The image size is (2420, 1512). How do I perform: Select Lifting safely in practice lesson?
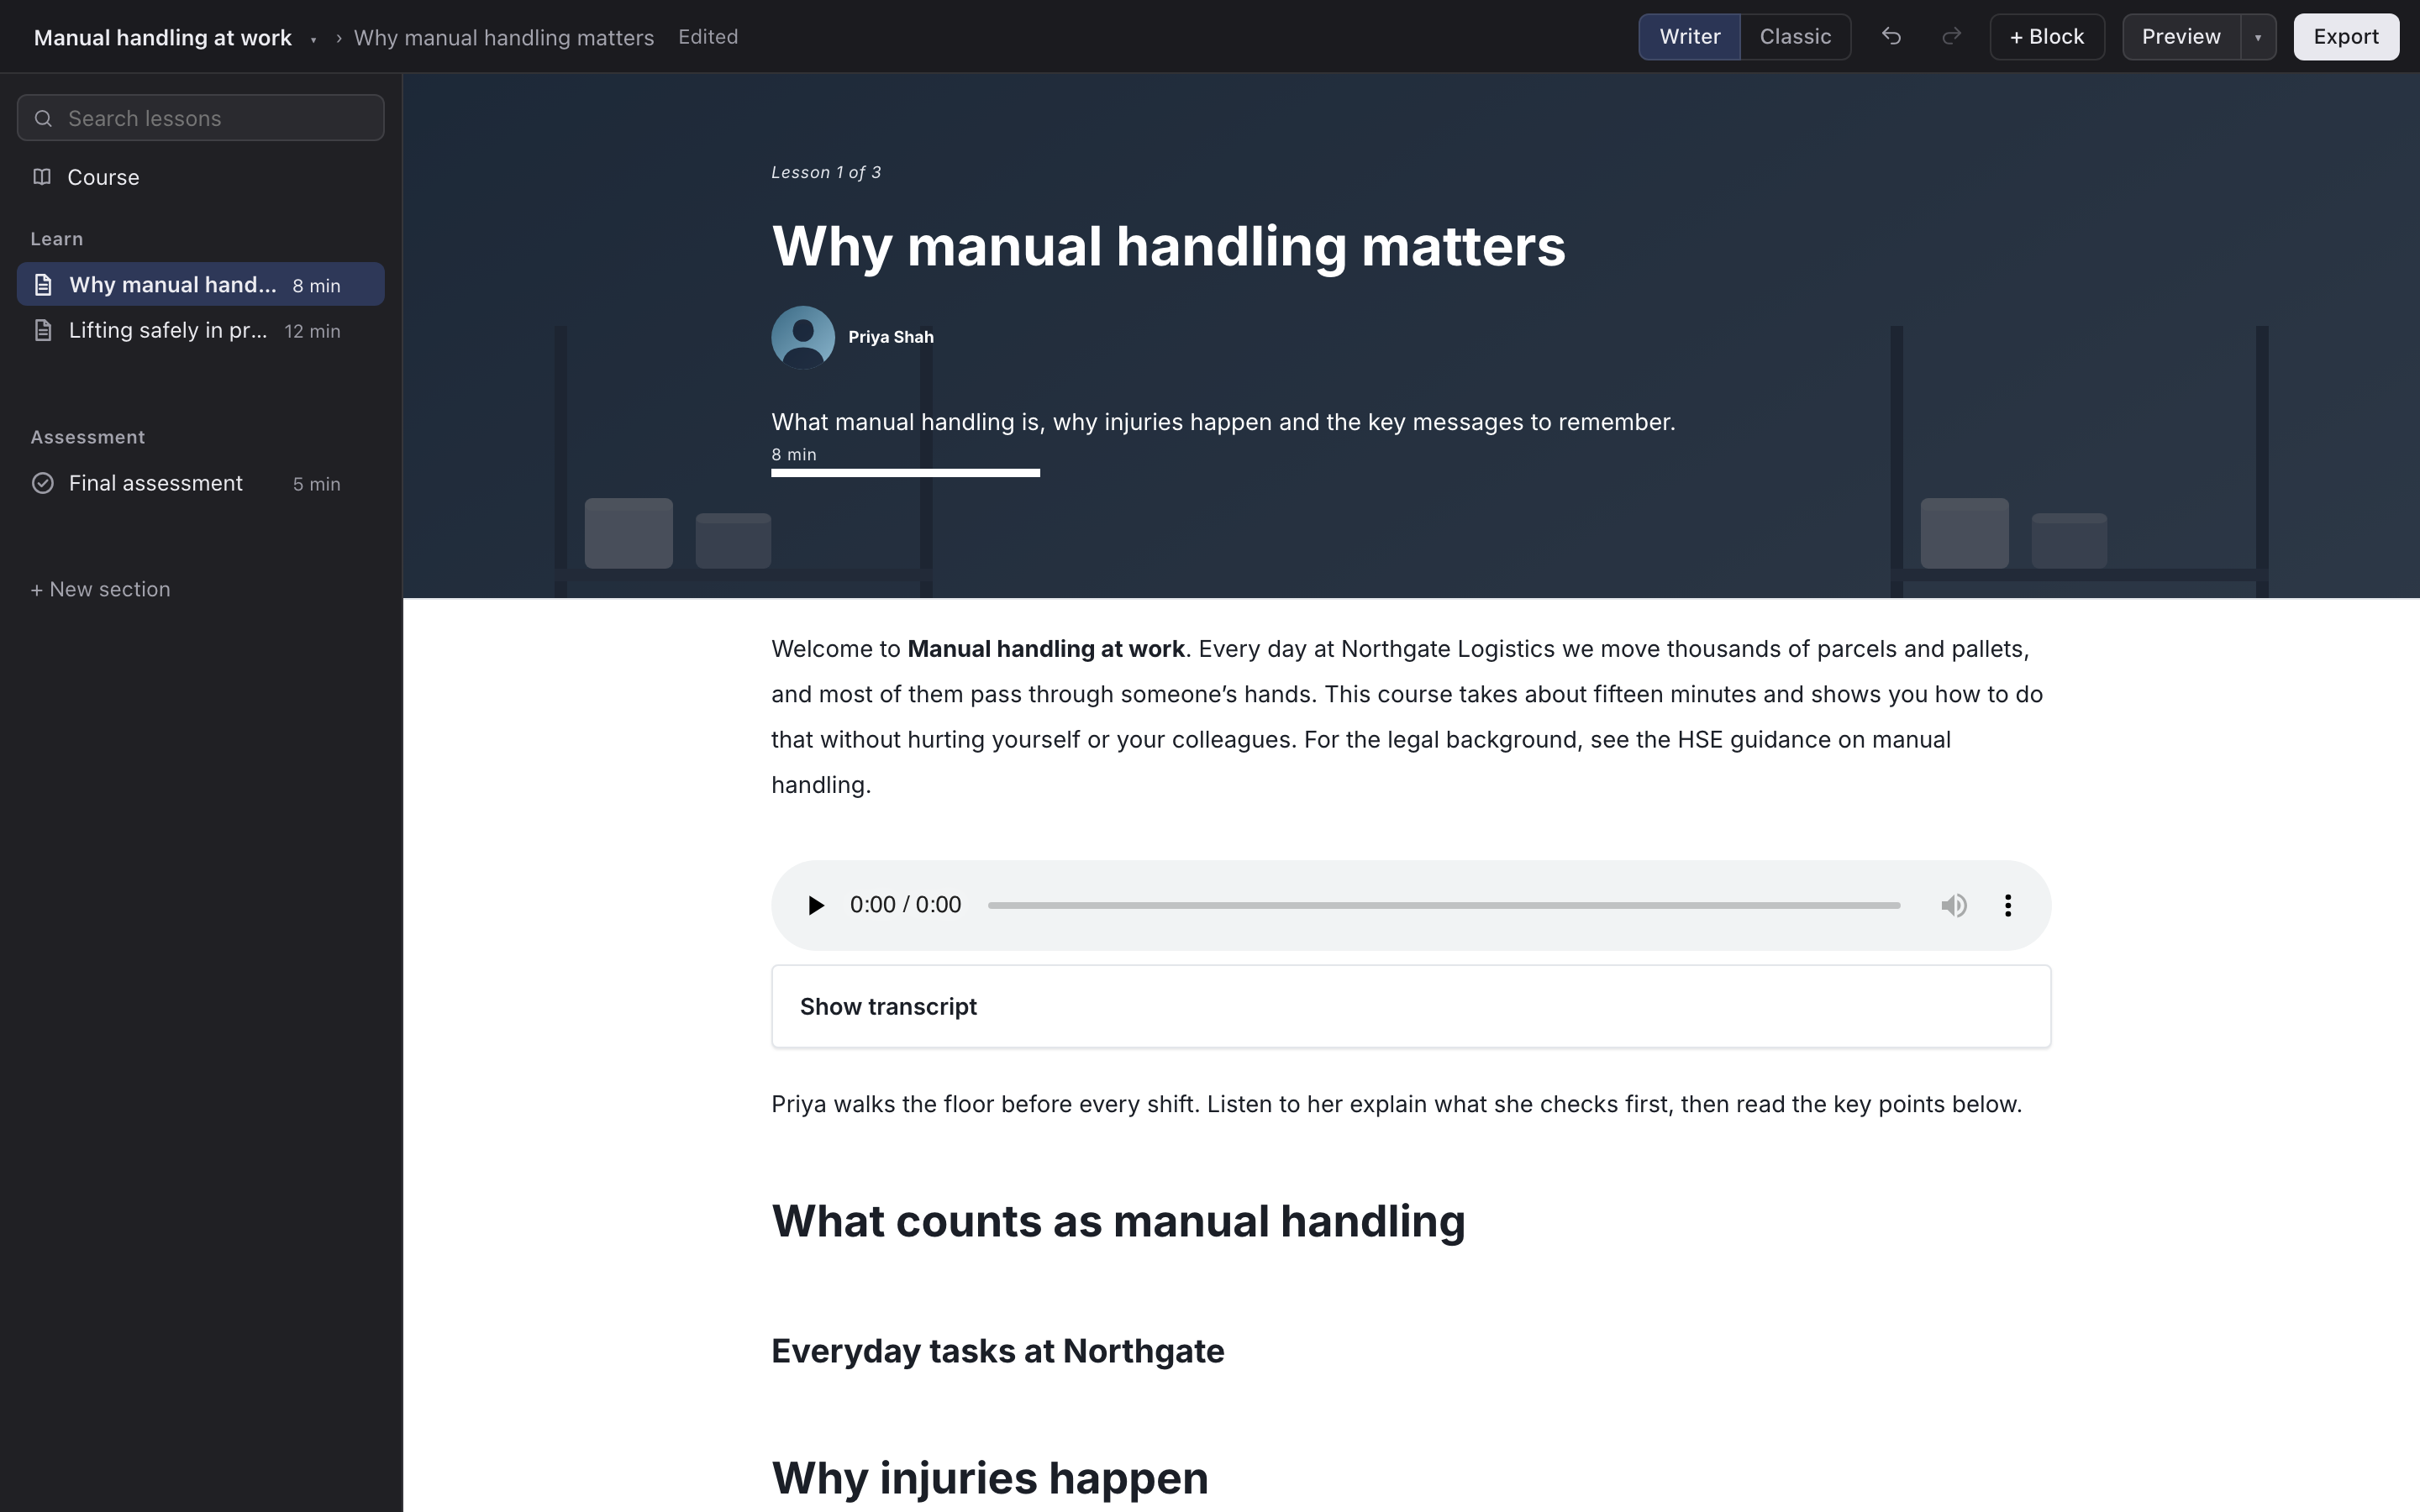click(200, 330)
